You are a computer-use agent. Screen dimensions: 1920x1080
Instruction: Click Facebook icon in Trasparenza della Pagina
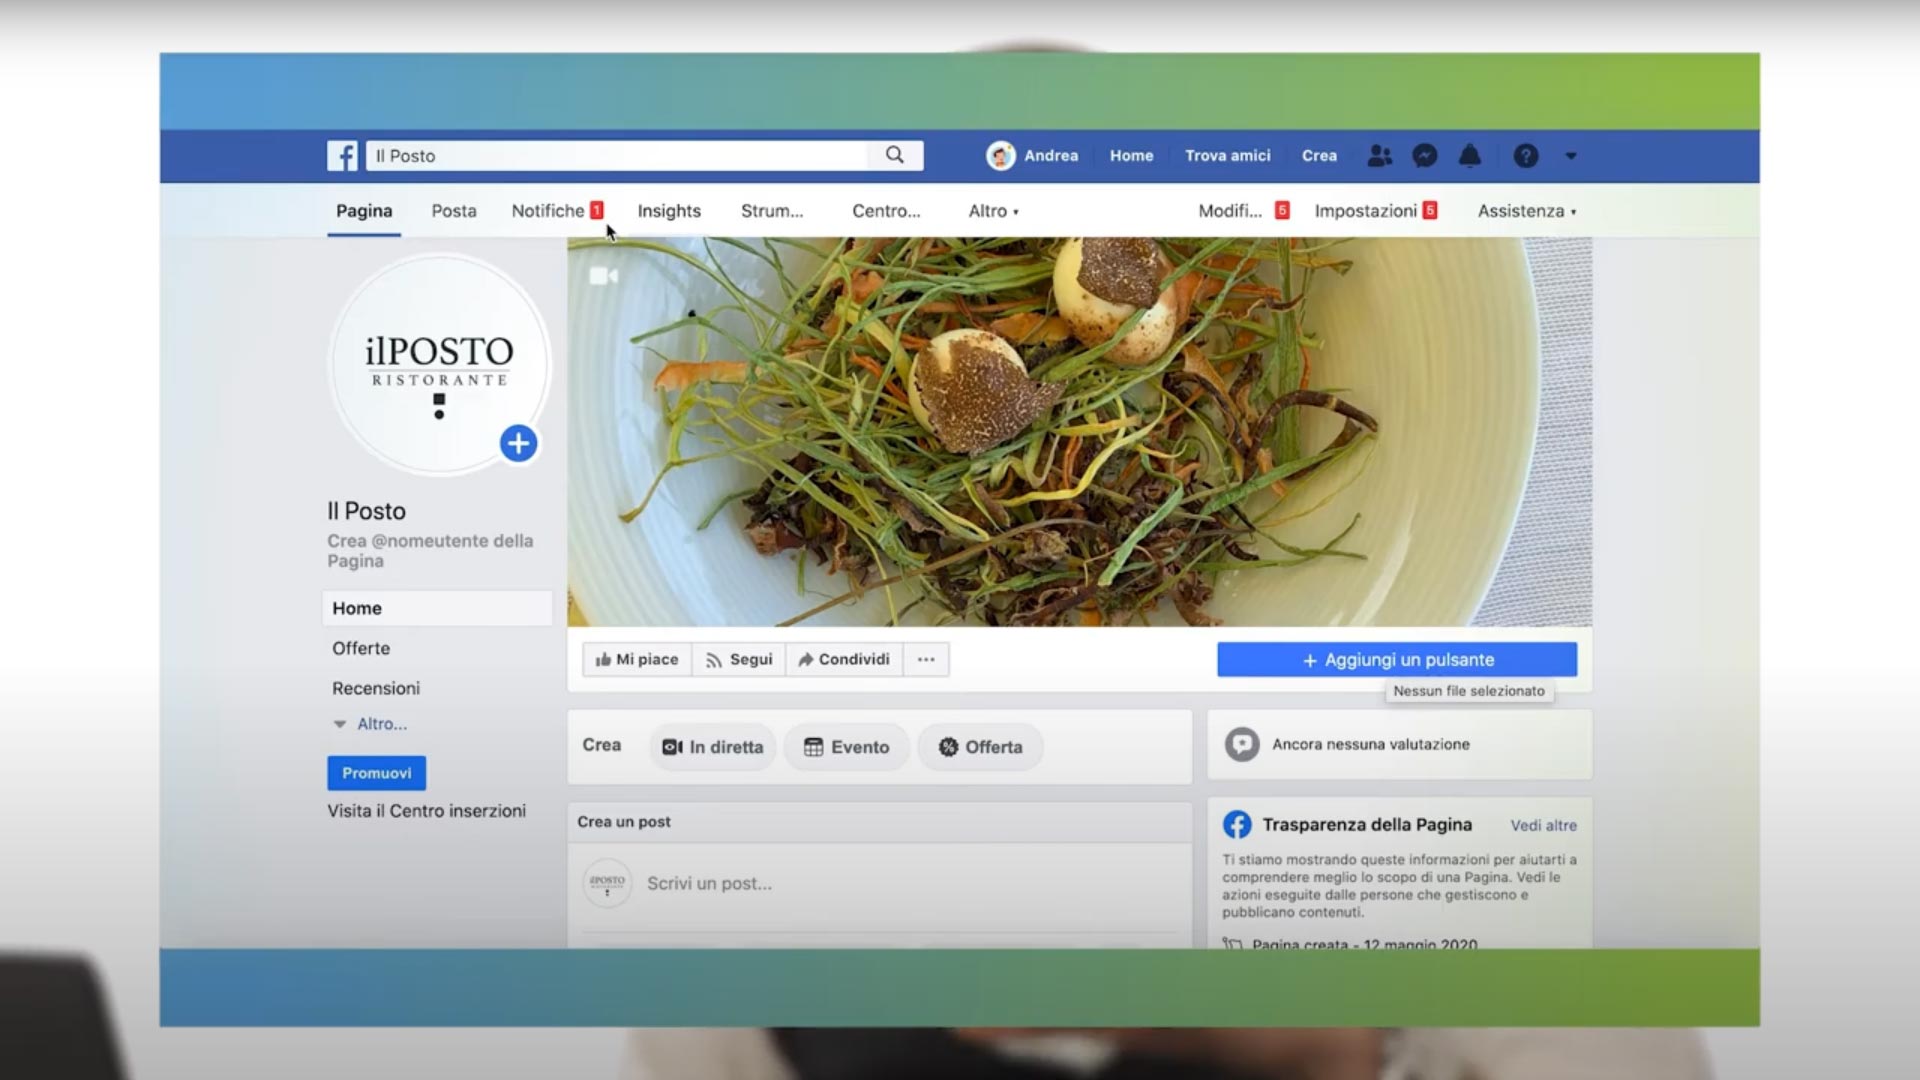pyautogui.click(x=1237, y=824)
